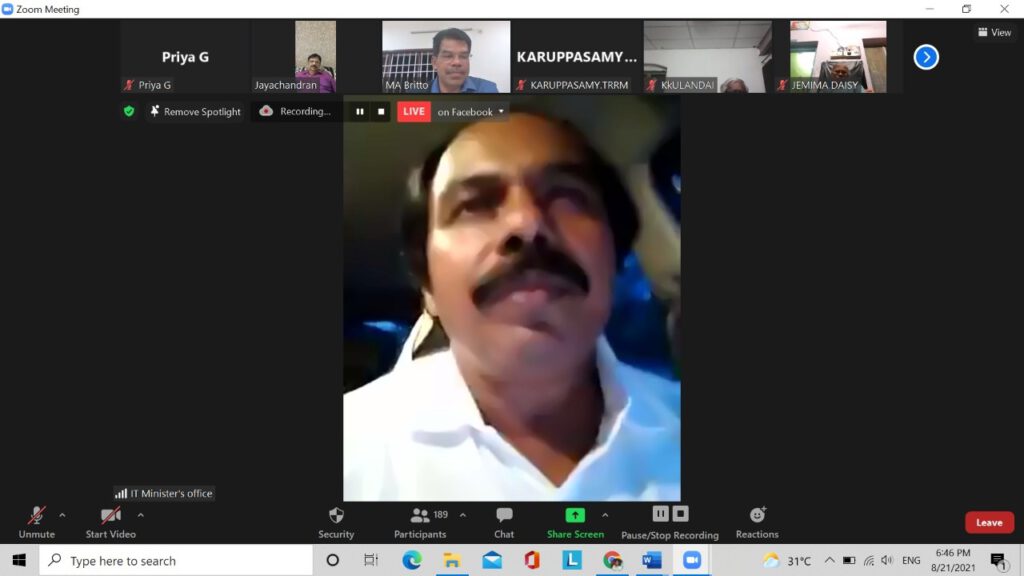Toggle Start Video camera
The width and height of the screenshot is (1024, 576).
[x=110, y=516]
